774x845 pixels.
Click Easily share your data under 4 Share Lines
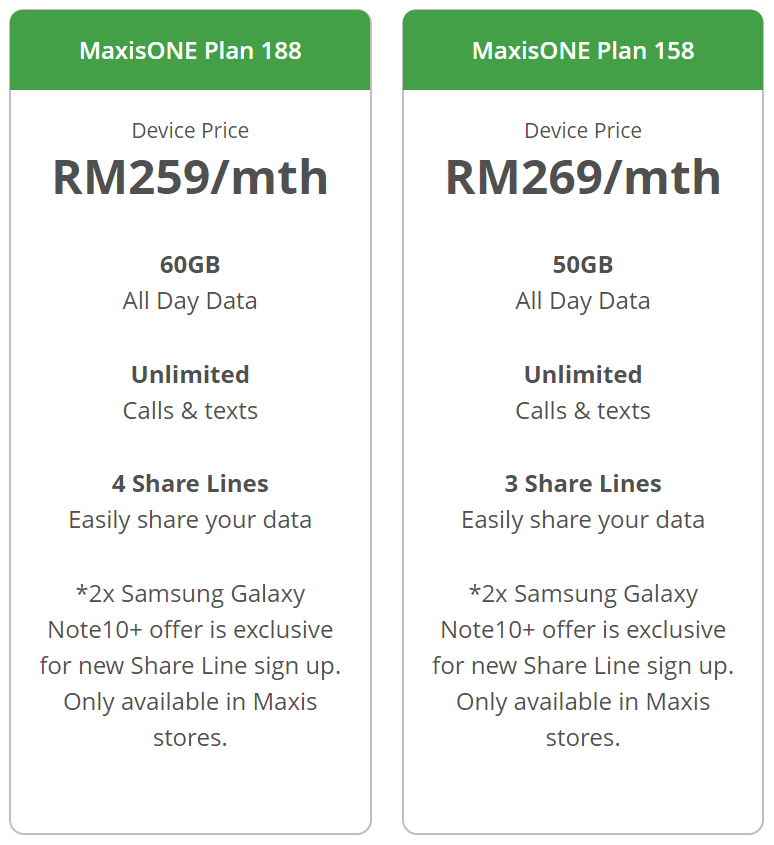pos(190,520)
